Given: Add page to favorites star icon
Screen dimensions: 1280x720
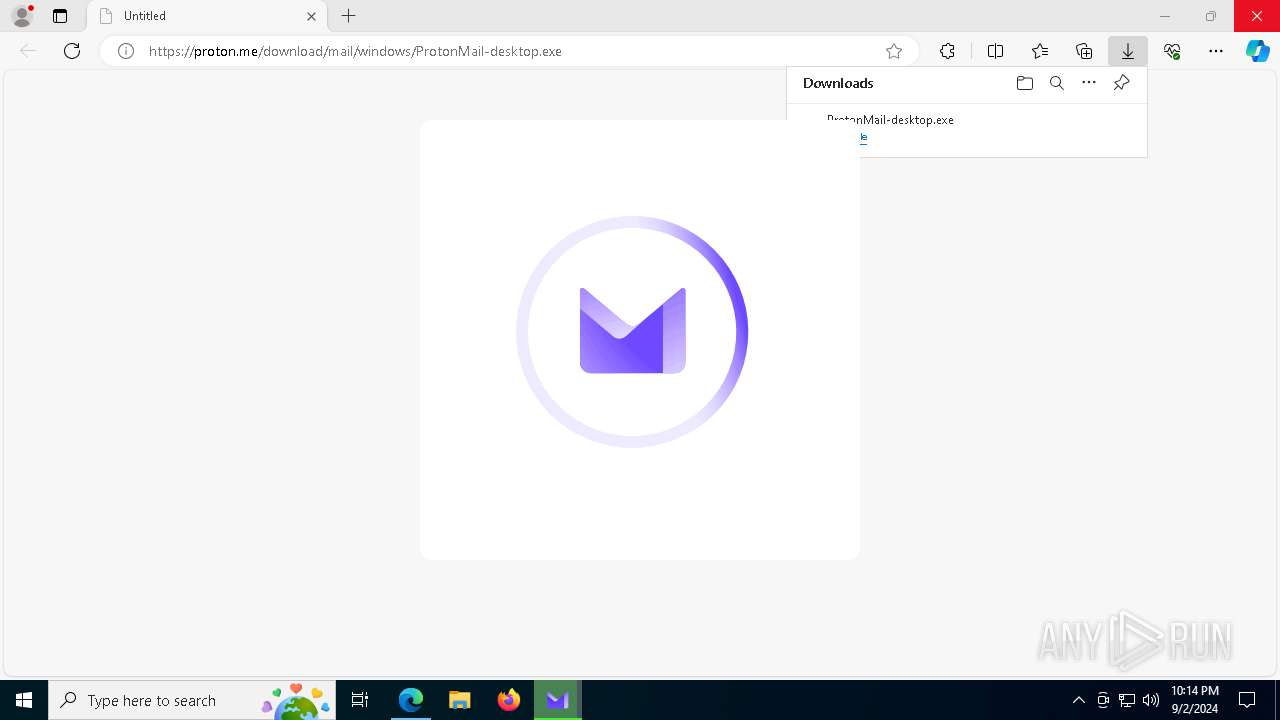Looking at the screenshot, I should coord(894,51).
